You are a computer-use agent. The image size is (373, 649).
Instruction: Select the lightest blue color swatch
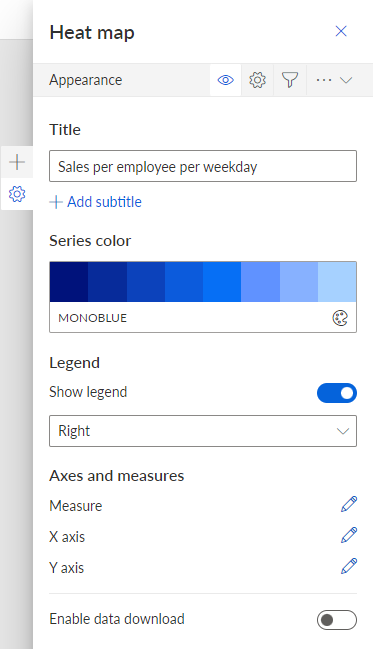point(337,281)
